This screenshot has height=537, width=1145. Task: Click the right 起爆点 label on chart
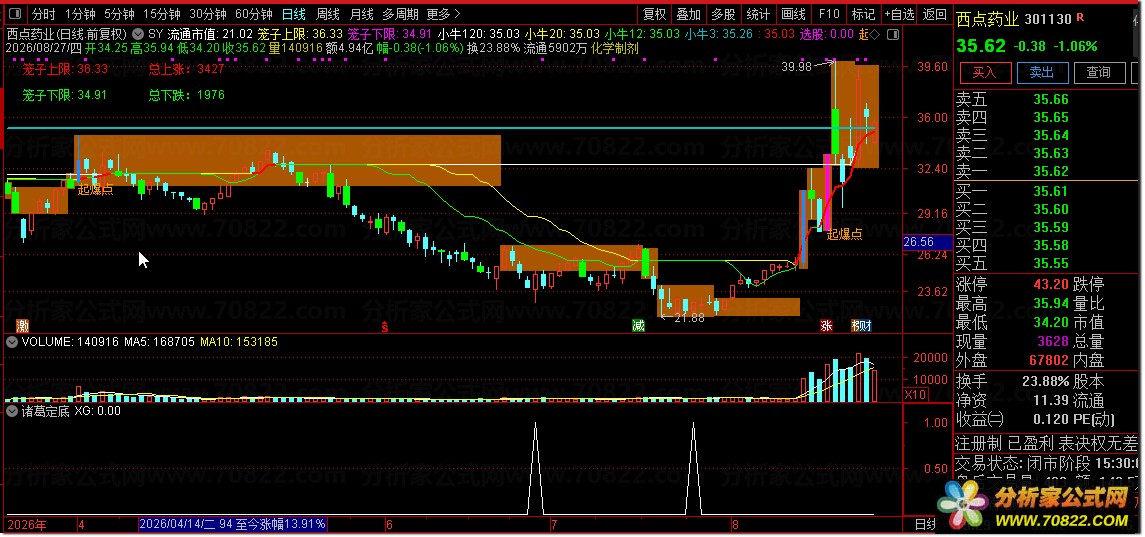844,235
